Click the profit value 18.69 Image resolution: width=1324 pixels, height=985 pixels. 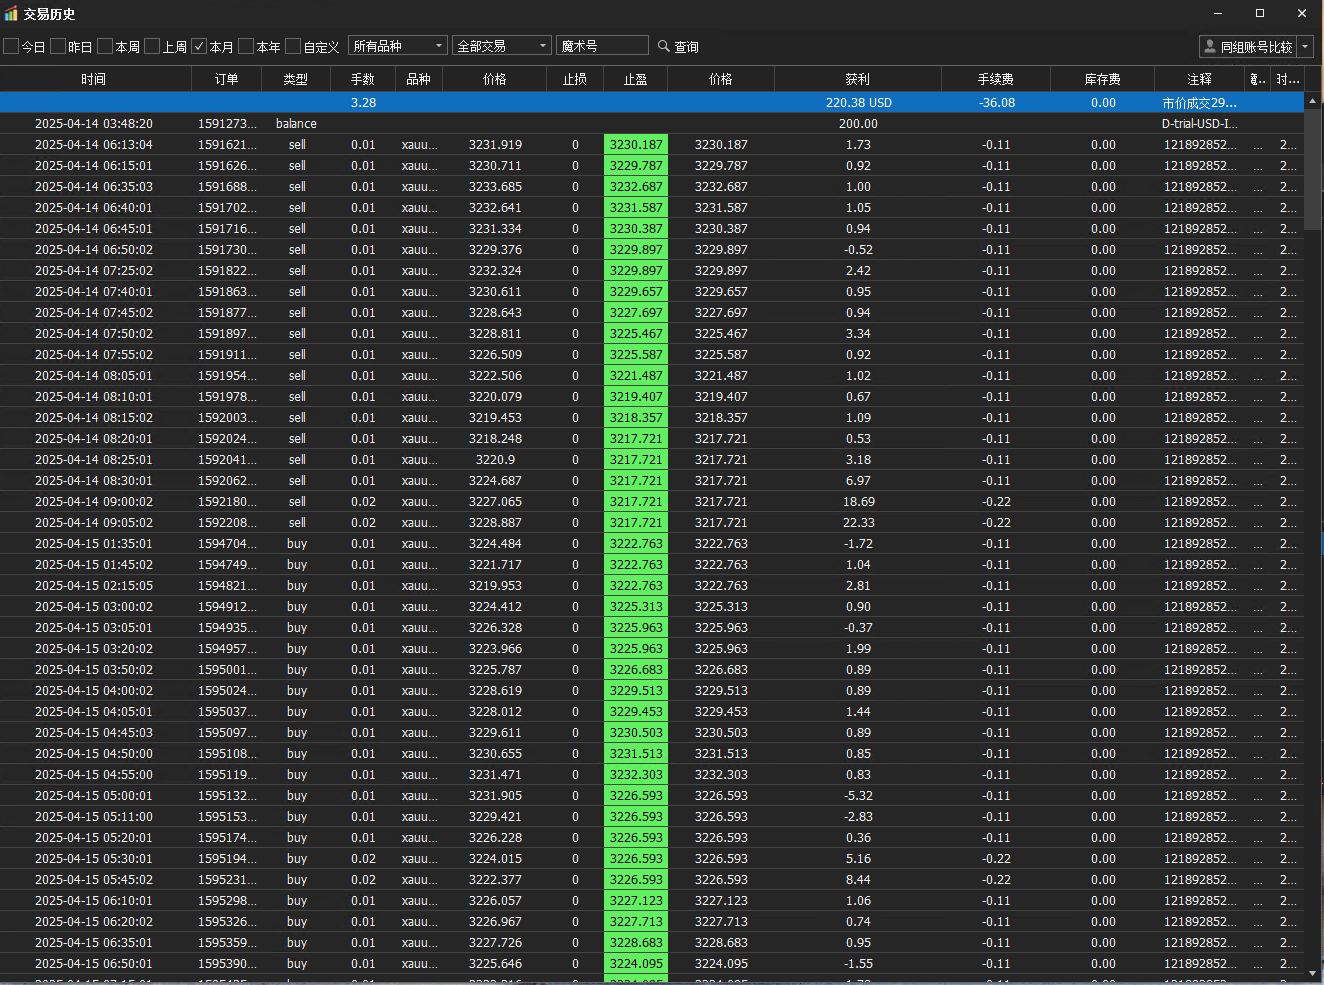[x=858, y=502]
